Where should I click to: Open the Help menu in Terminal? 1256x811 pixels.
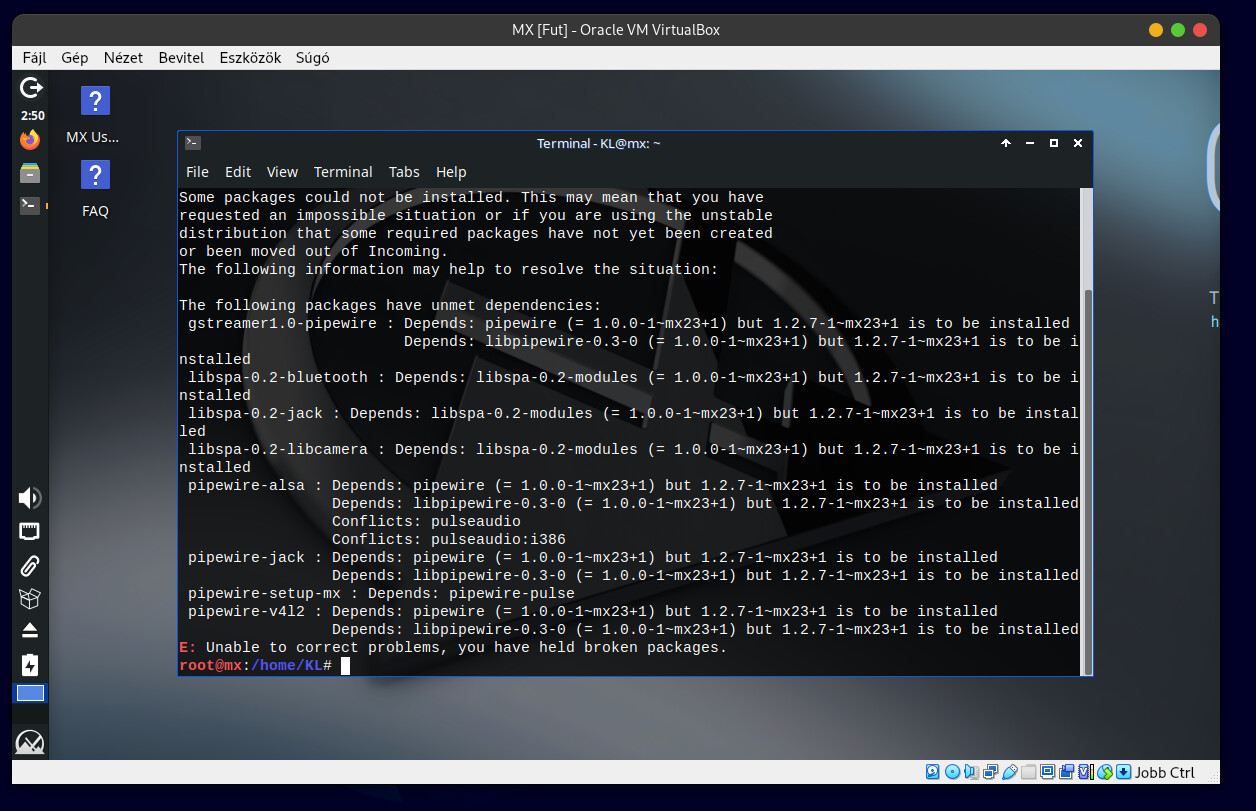click(x=451, y=172)
